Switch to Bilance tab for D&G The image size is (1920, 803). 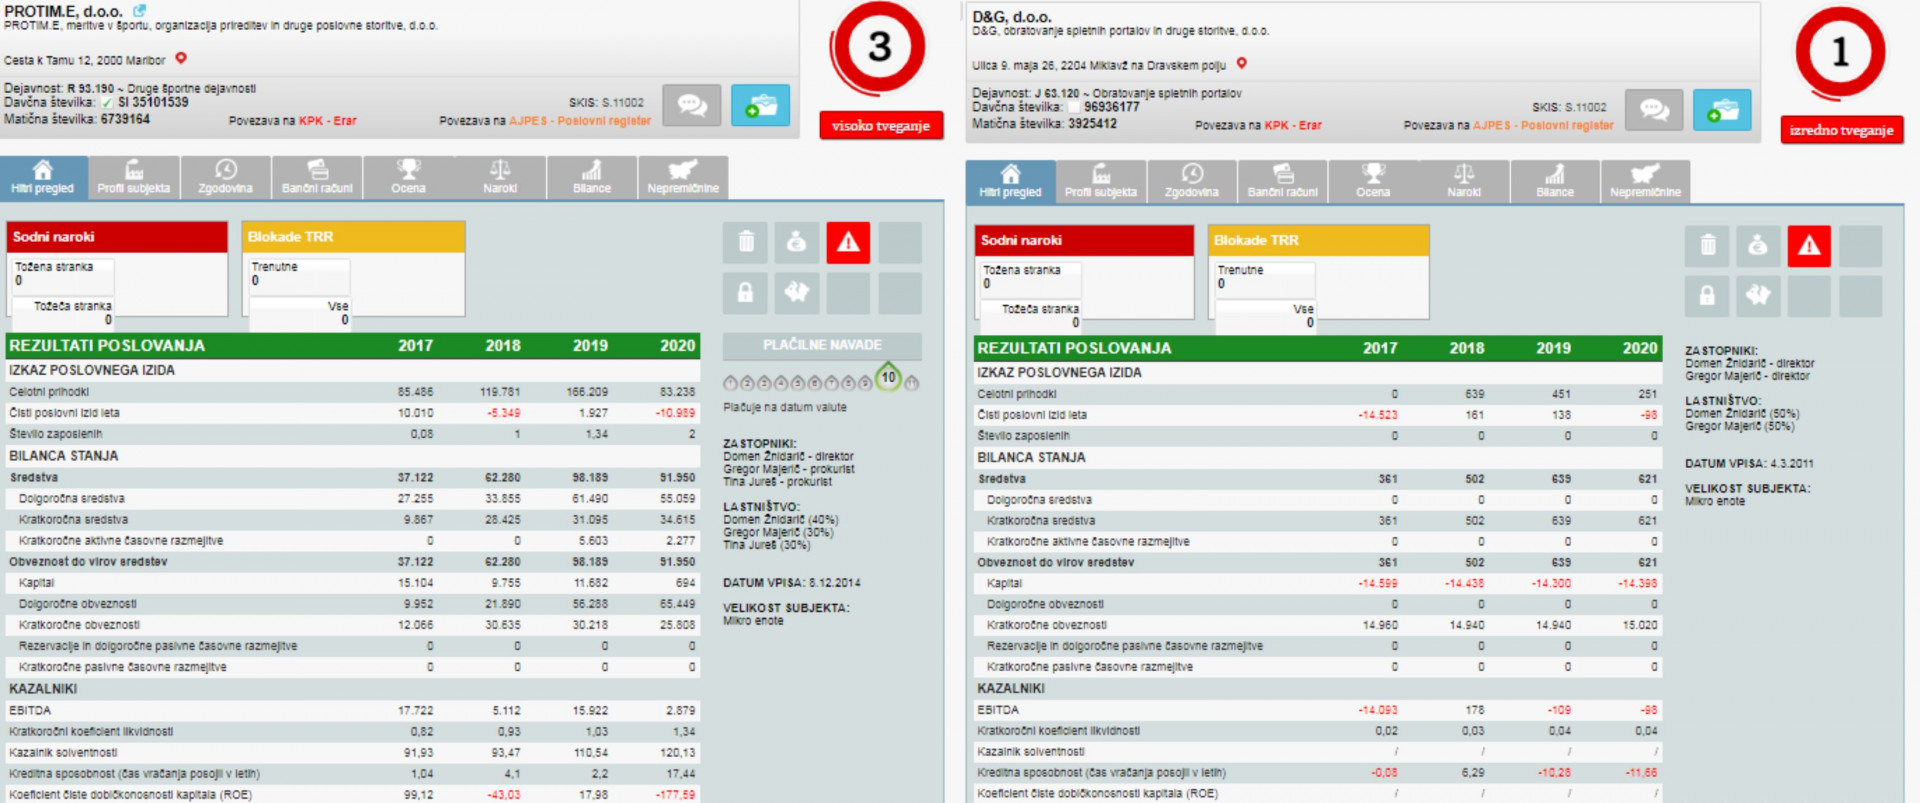coord(1554,181)
